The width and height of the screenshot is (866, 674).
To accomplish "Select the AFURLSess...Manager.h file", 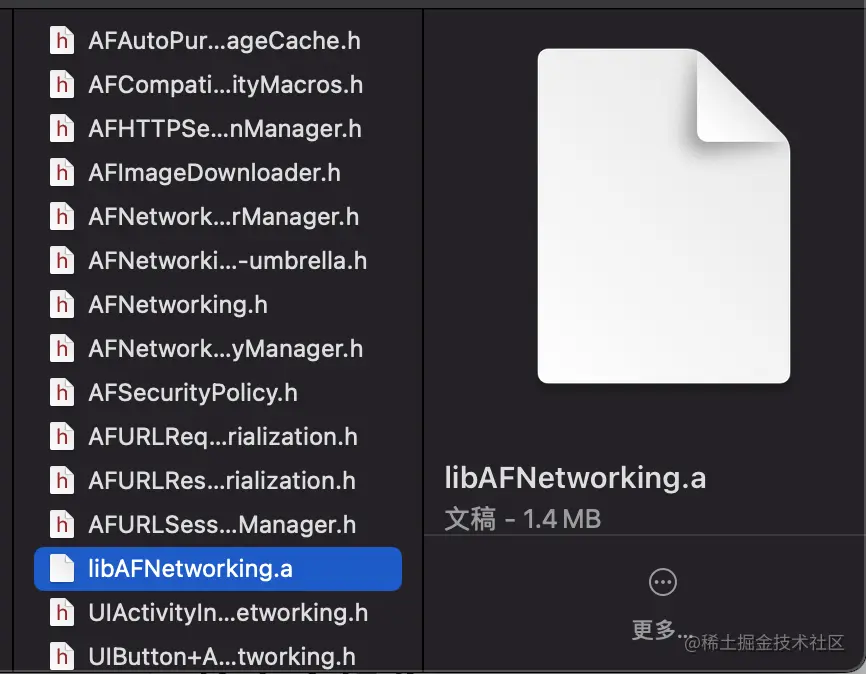I will [222, 525].
